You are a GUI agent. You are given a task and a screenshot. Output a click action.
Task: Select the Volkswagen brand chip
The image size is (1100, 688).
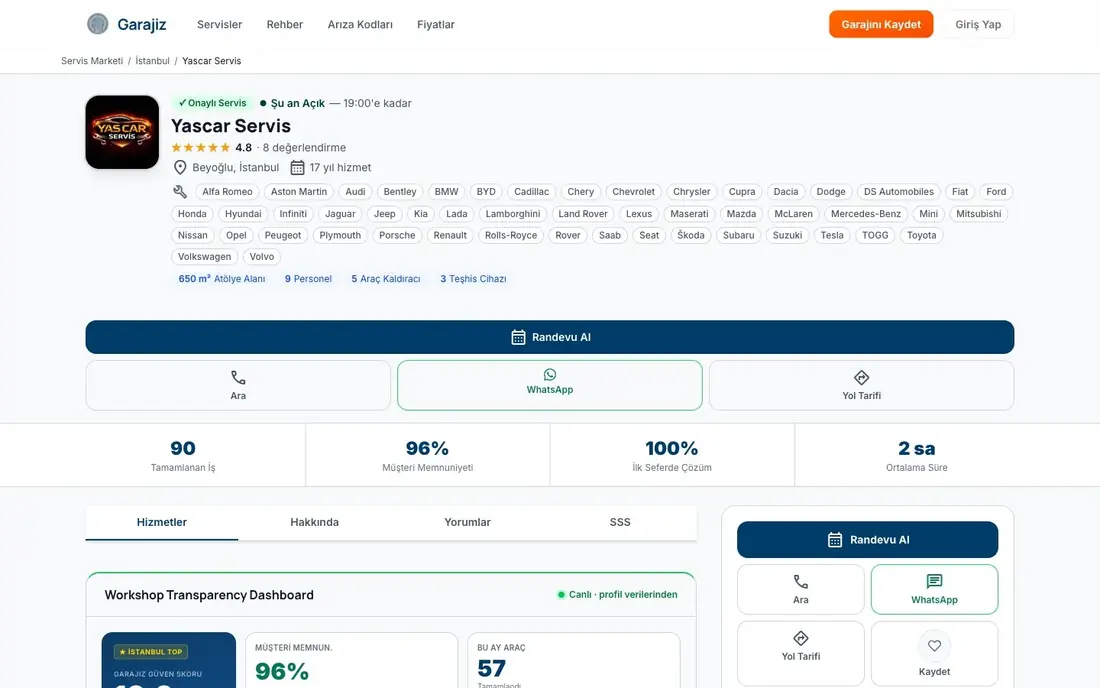pos(204,257)
